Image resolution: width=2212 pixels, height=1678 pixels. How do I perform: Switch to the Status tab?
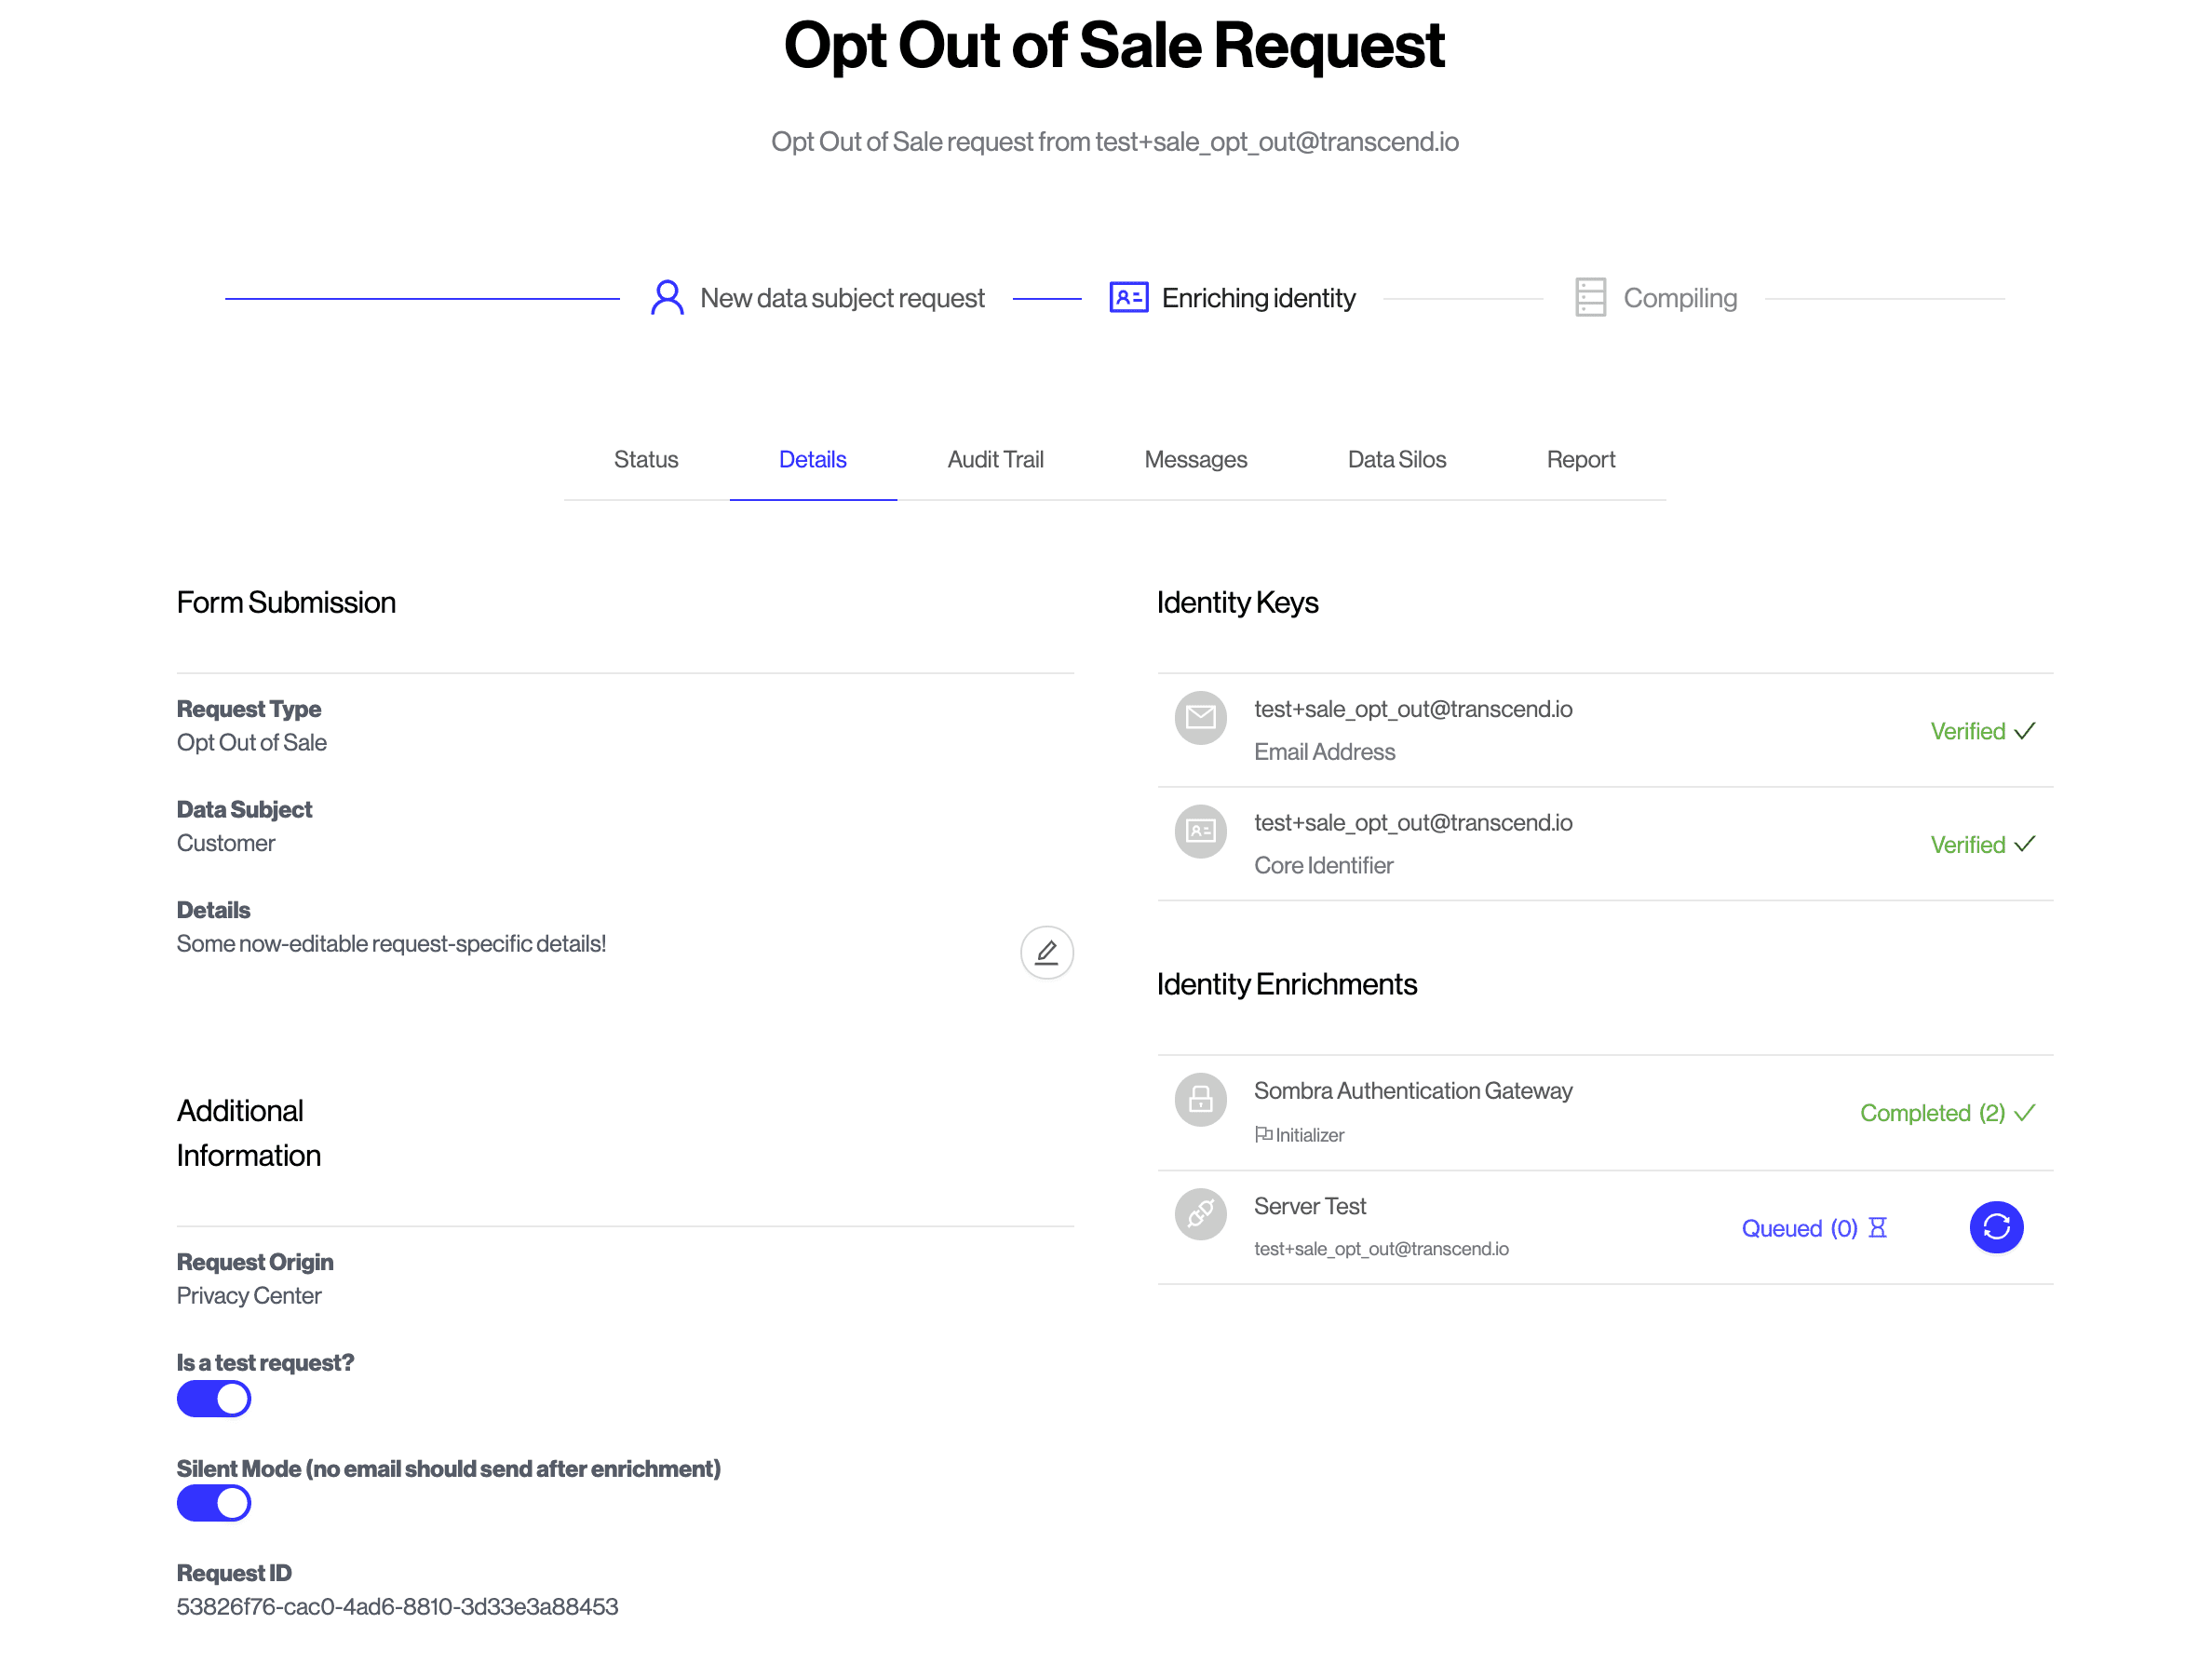click(x=646, y=460)
